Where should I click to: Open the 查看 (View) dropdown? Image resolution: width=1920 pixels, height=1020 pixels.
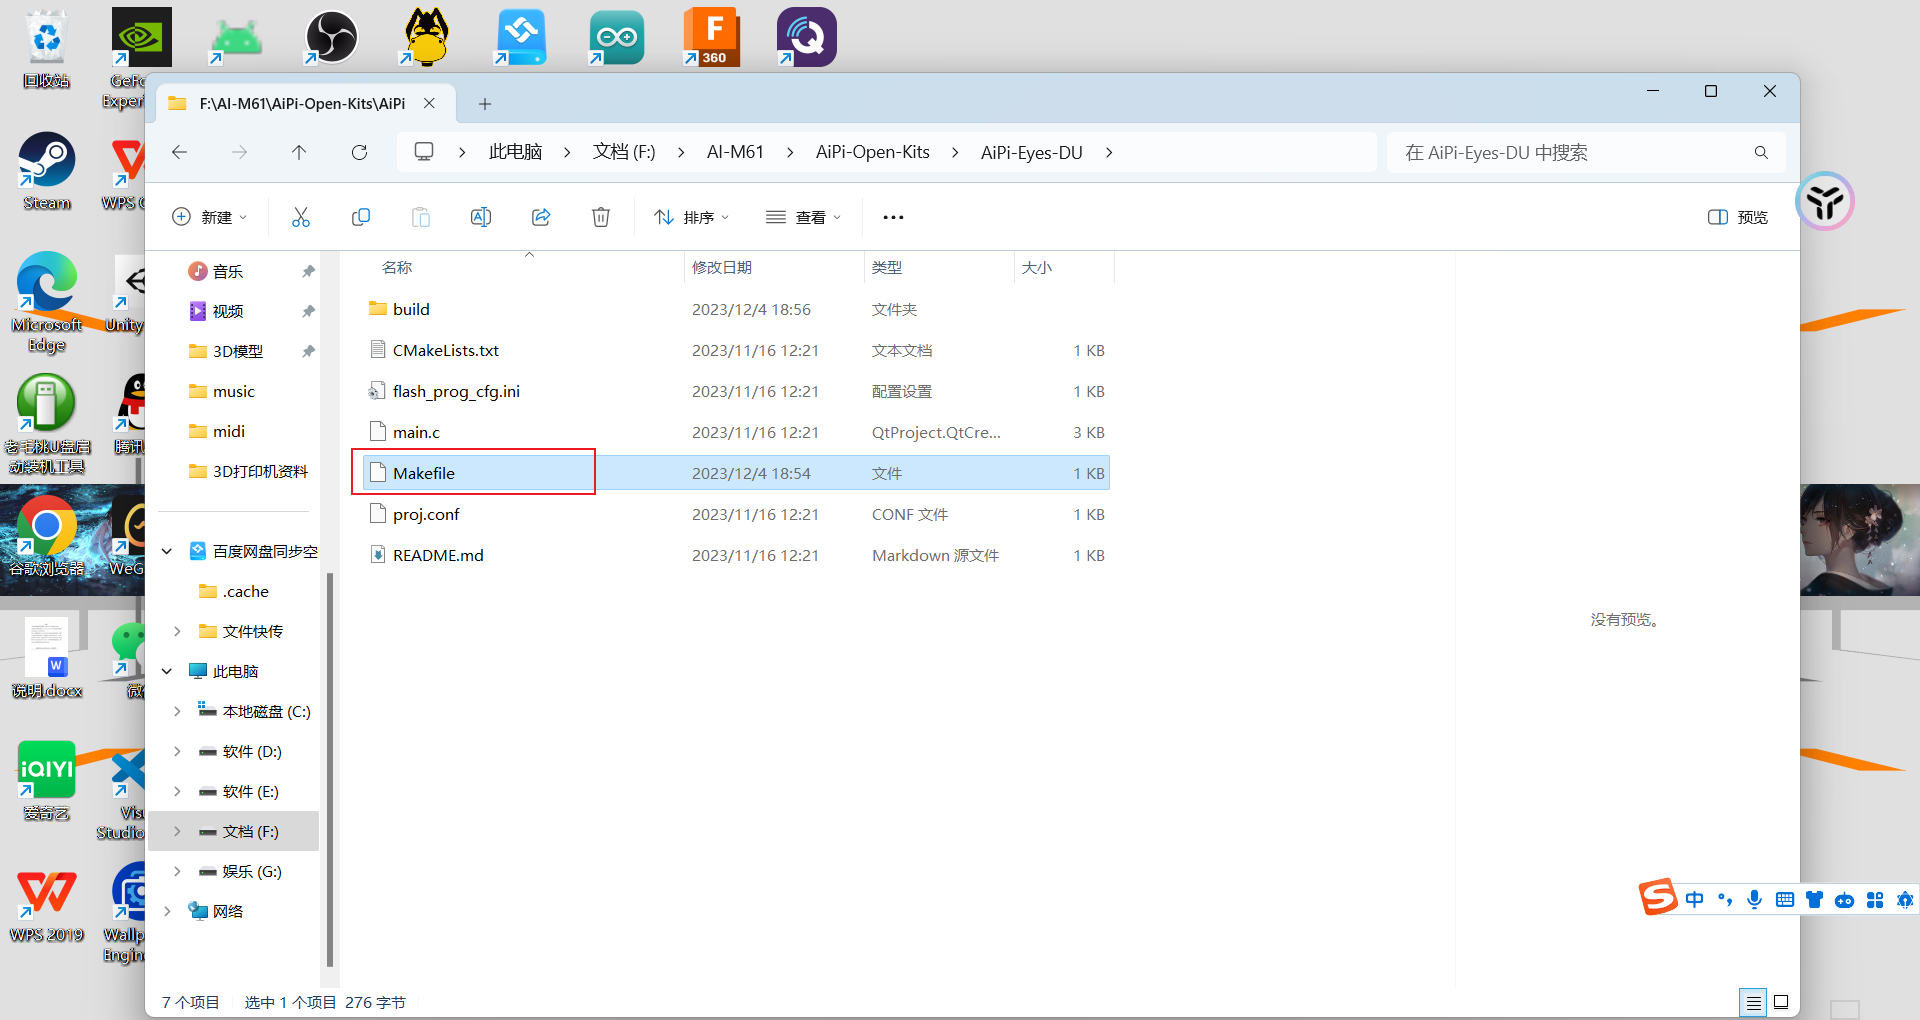[804, 217]
